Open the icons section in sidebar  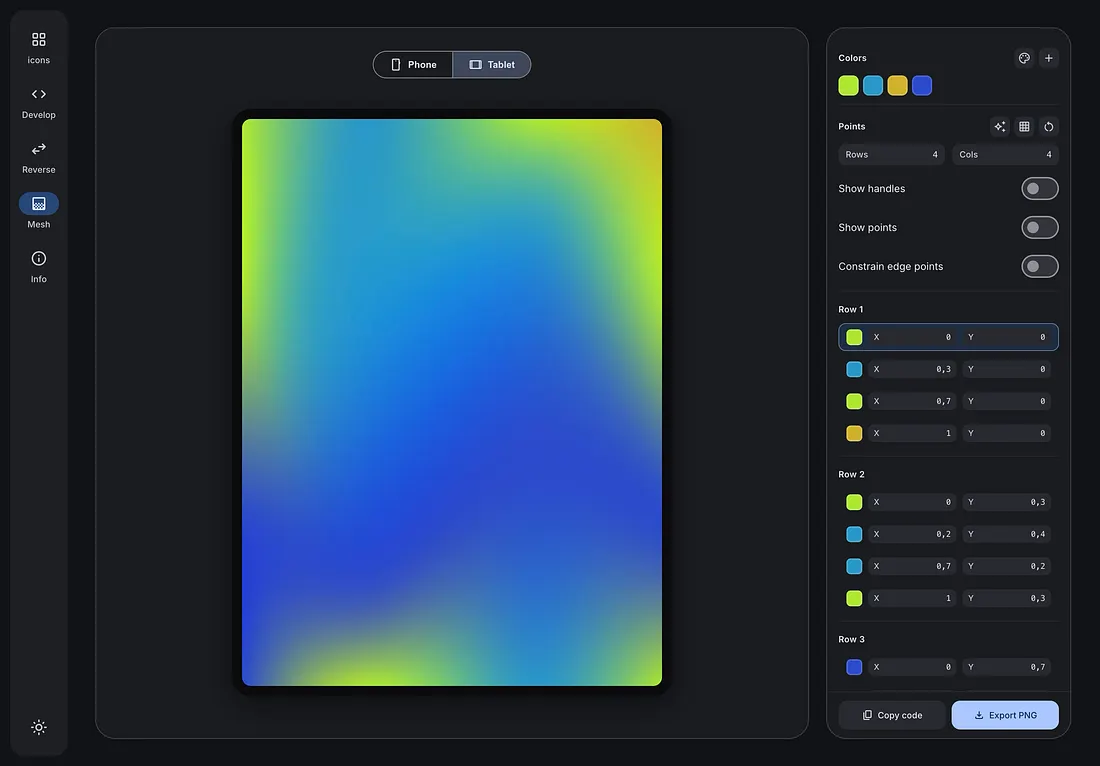[39, 48]
